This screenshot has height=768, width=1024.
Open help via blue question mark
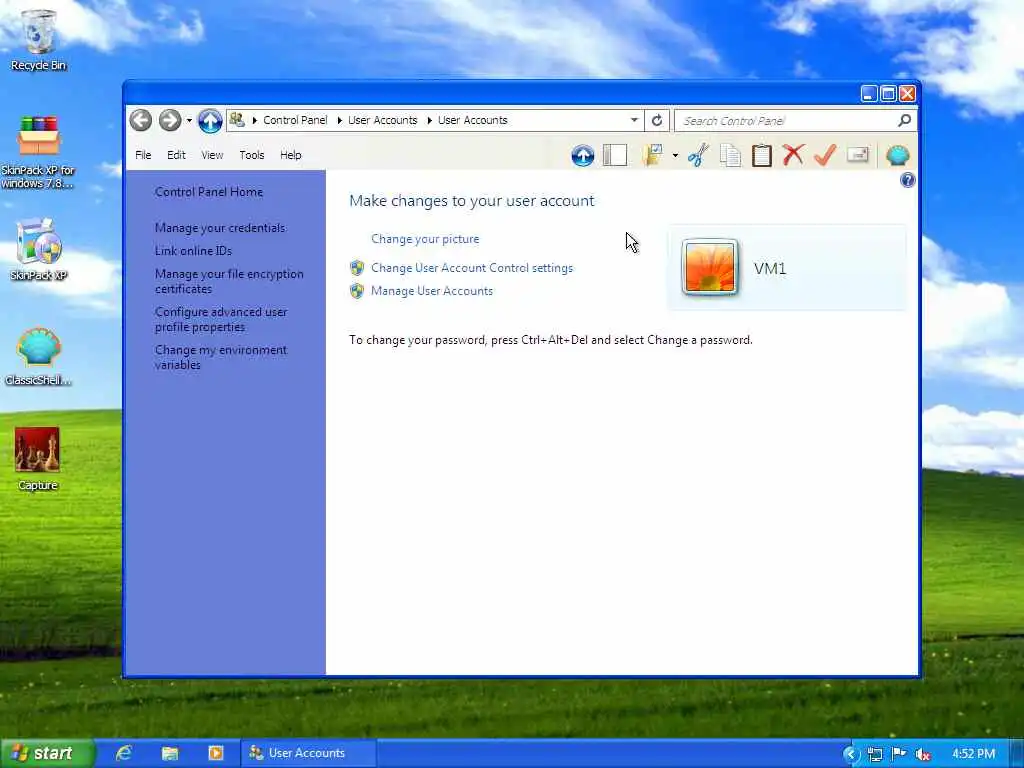pos(907,180)
